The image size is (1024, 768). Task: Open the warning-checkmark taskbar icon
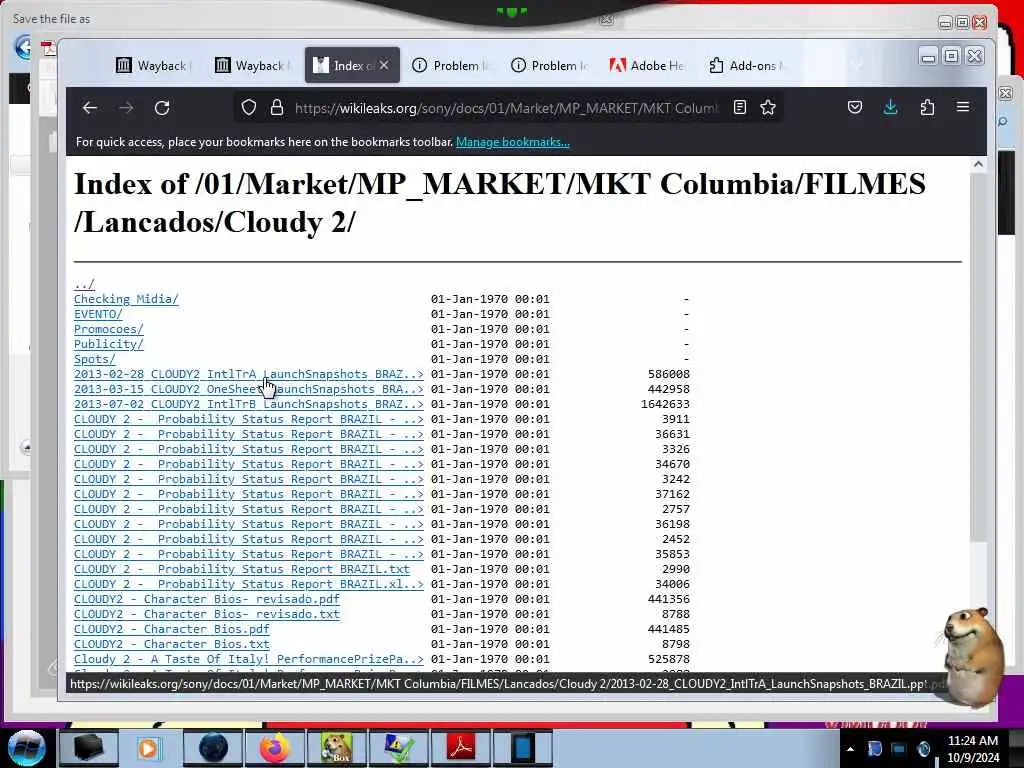click(398, 748)
